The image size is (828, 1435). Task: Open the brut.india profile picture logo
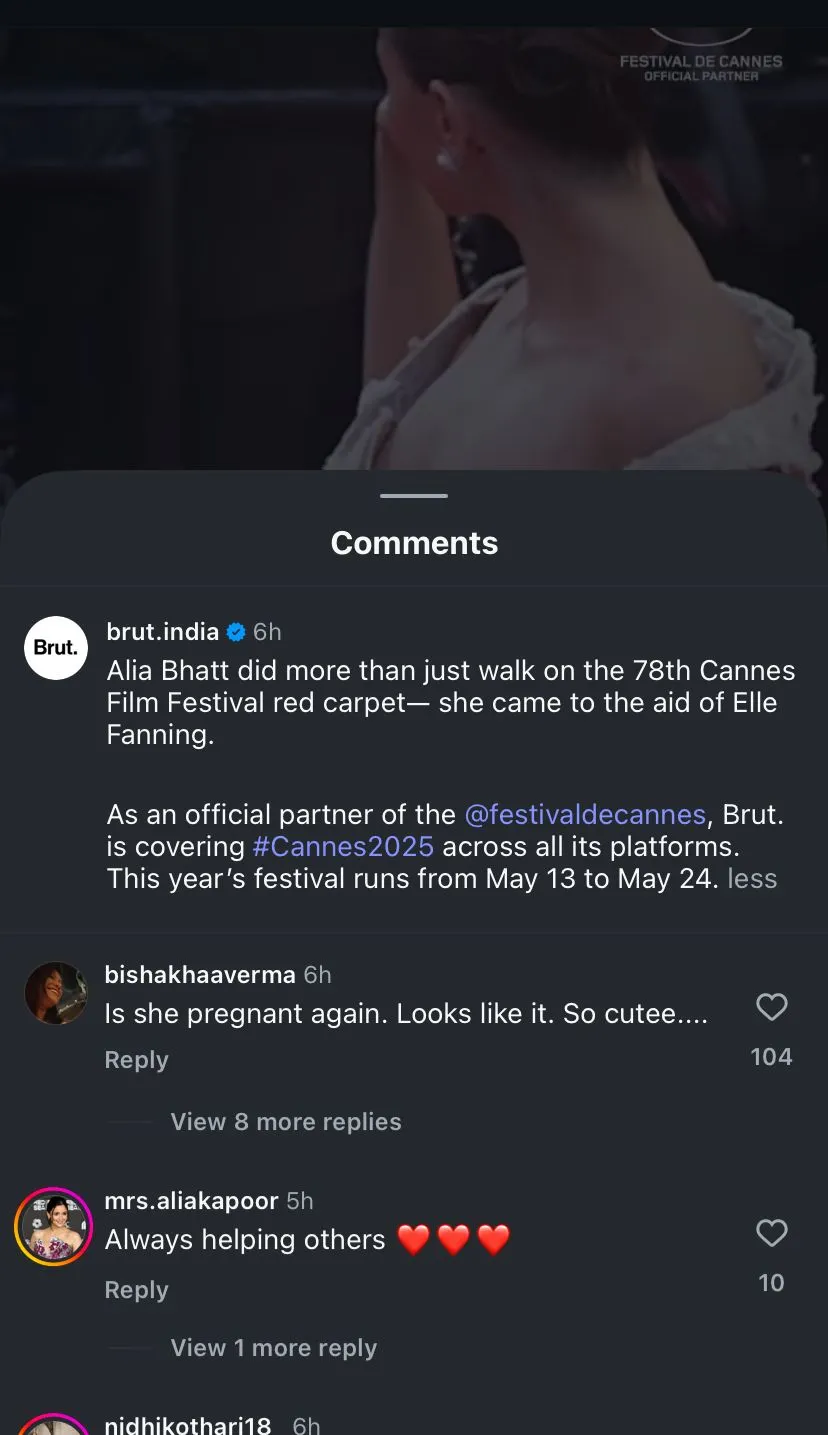click(x=56, y=648)
